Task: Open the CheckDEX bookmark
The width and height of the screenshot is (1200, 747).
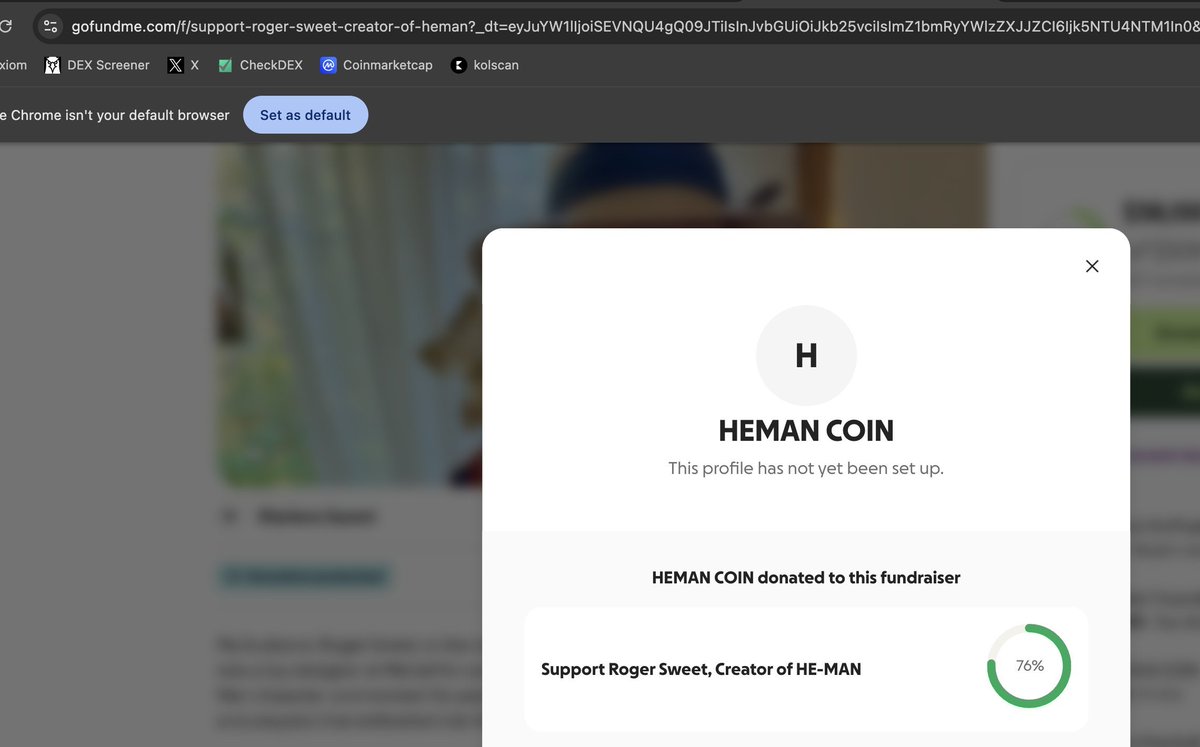Action: tap(260, 65)
